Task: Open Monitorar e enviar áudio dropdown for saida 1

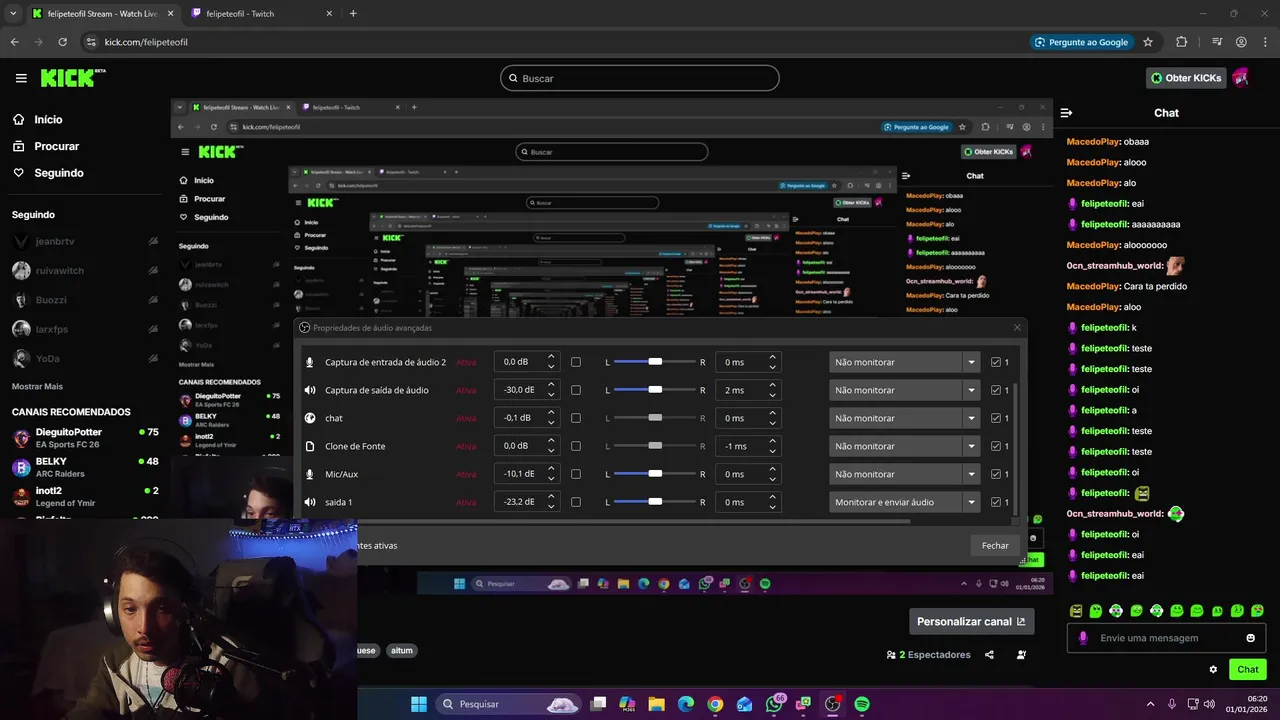Action: (x=904, y=502)
